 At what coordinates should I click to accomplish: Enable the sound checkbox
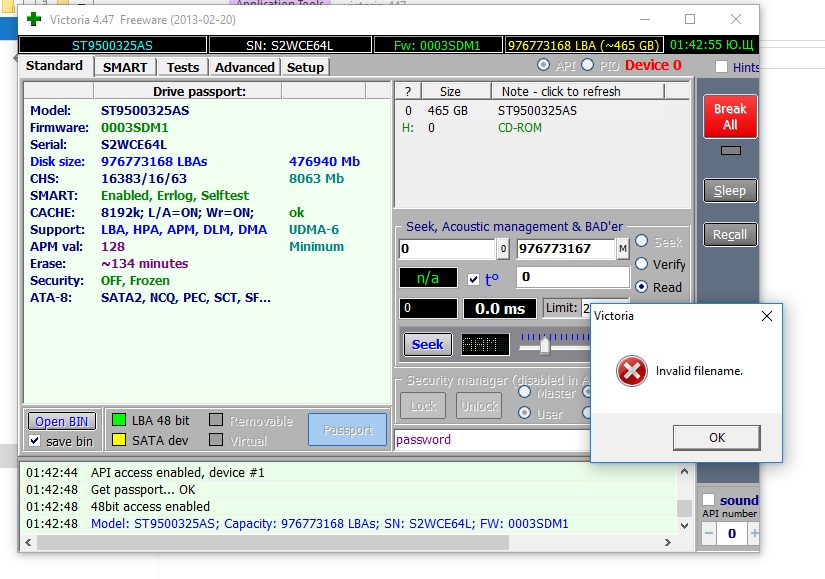pos(709,500)
